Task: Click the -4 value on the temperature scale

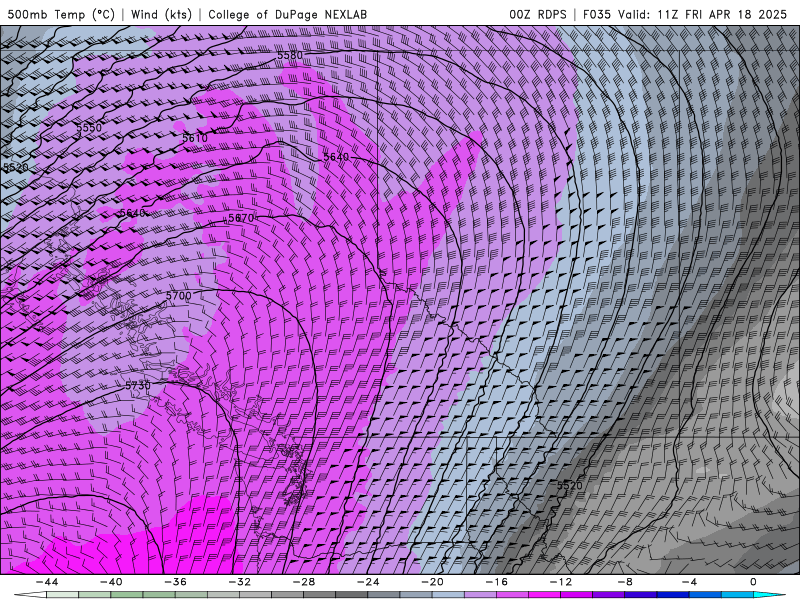Action: point(689,582)
